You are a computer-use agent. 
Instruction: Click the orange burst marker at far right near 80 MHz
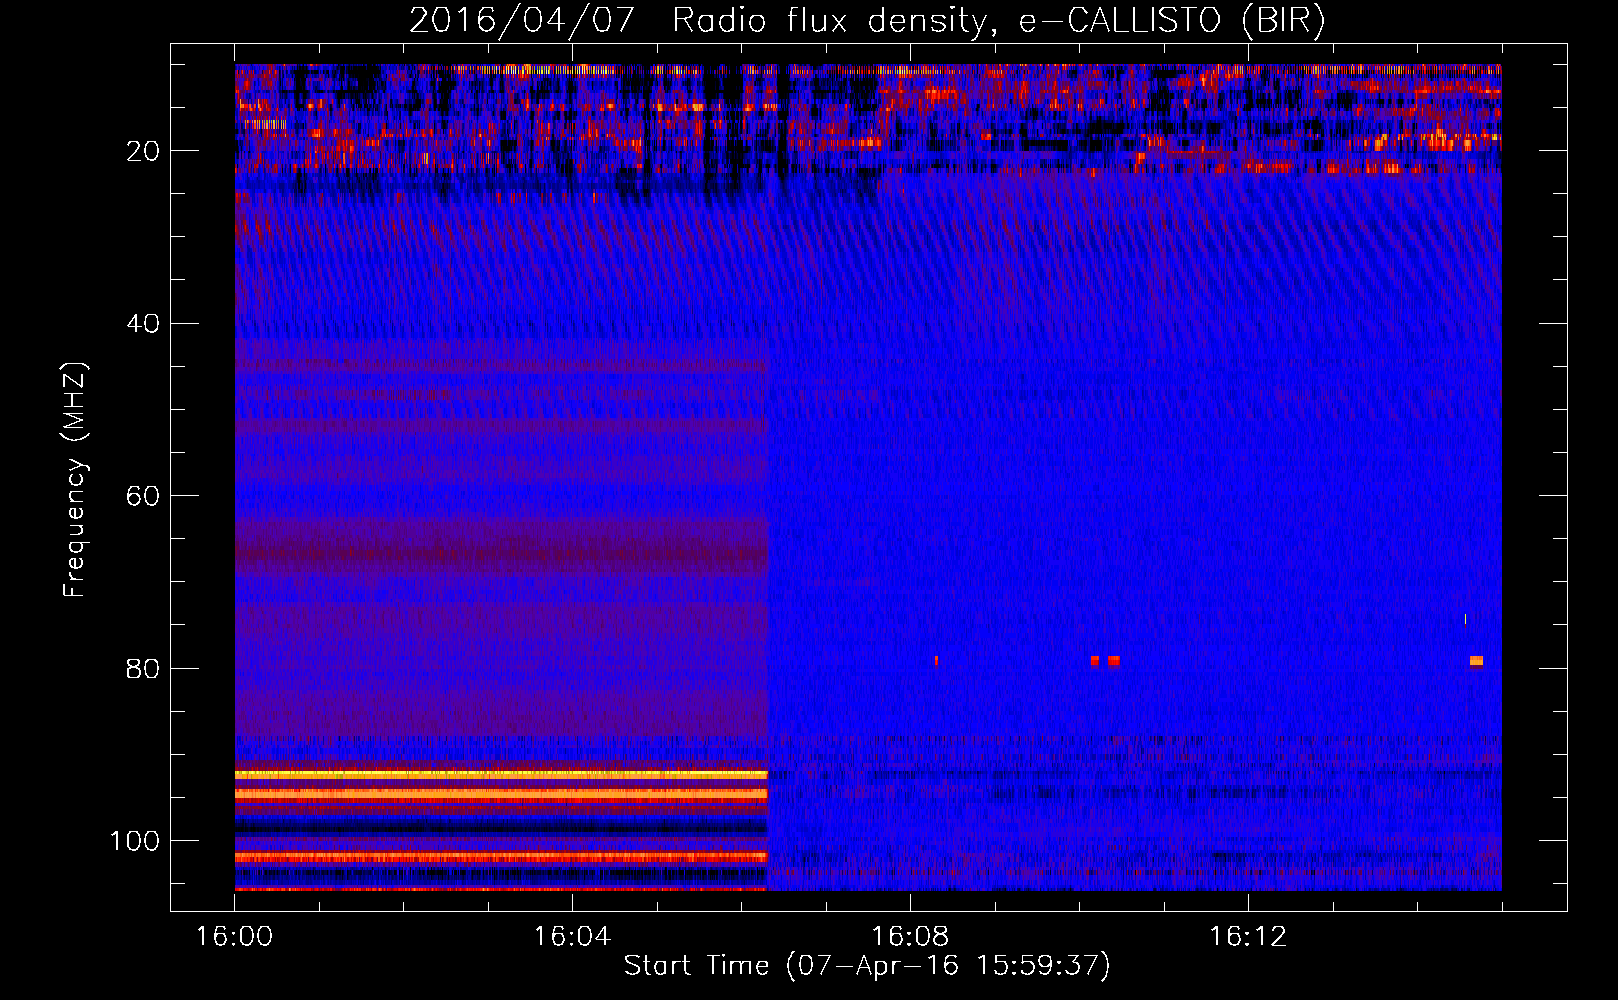(1476, 661)
